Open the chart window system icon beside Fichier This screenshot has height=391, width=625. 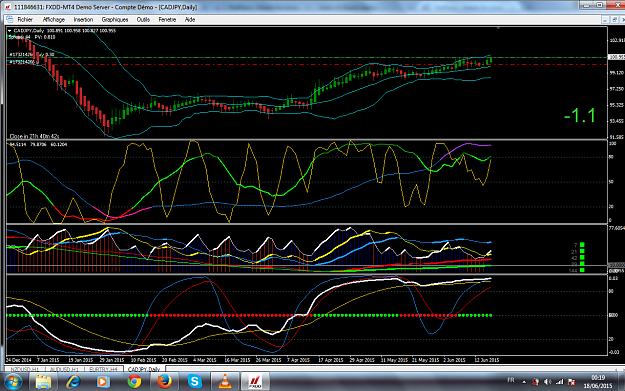[10, 20]
